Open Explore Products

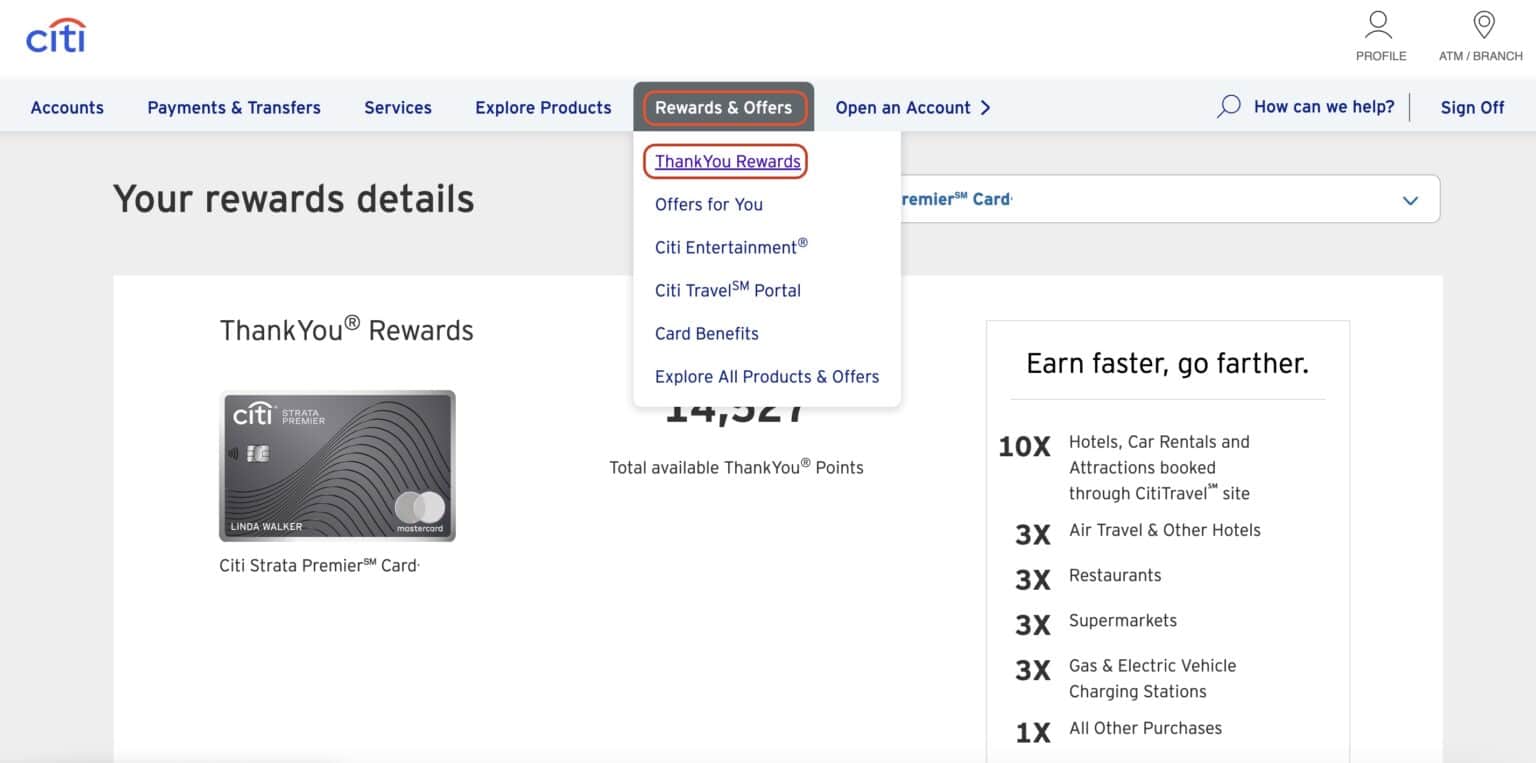point(542,107)
